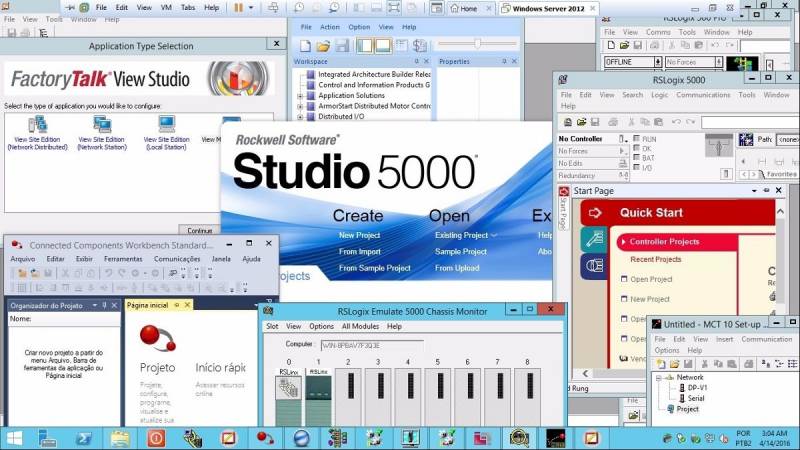Image resolution: width=800 pixels, height=450 pixels.
Task: Open Option menu in Architecture Builder window
Action: click(359, 27)
